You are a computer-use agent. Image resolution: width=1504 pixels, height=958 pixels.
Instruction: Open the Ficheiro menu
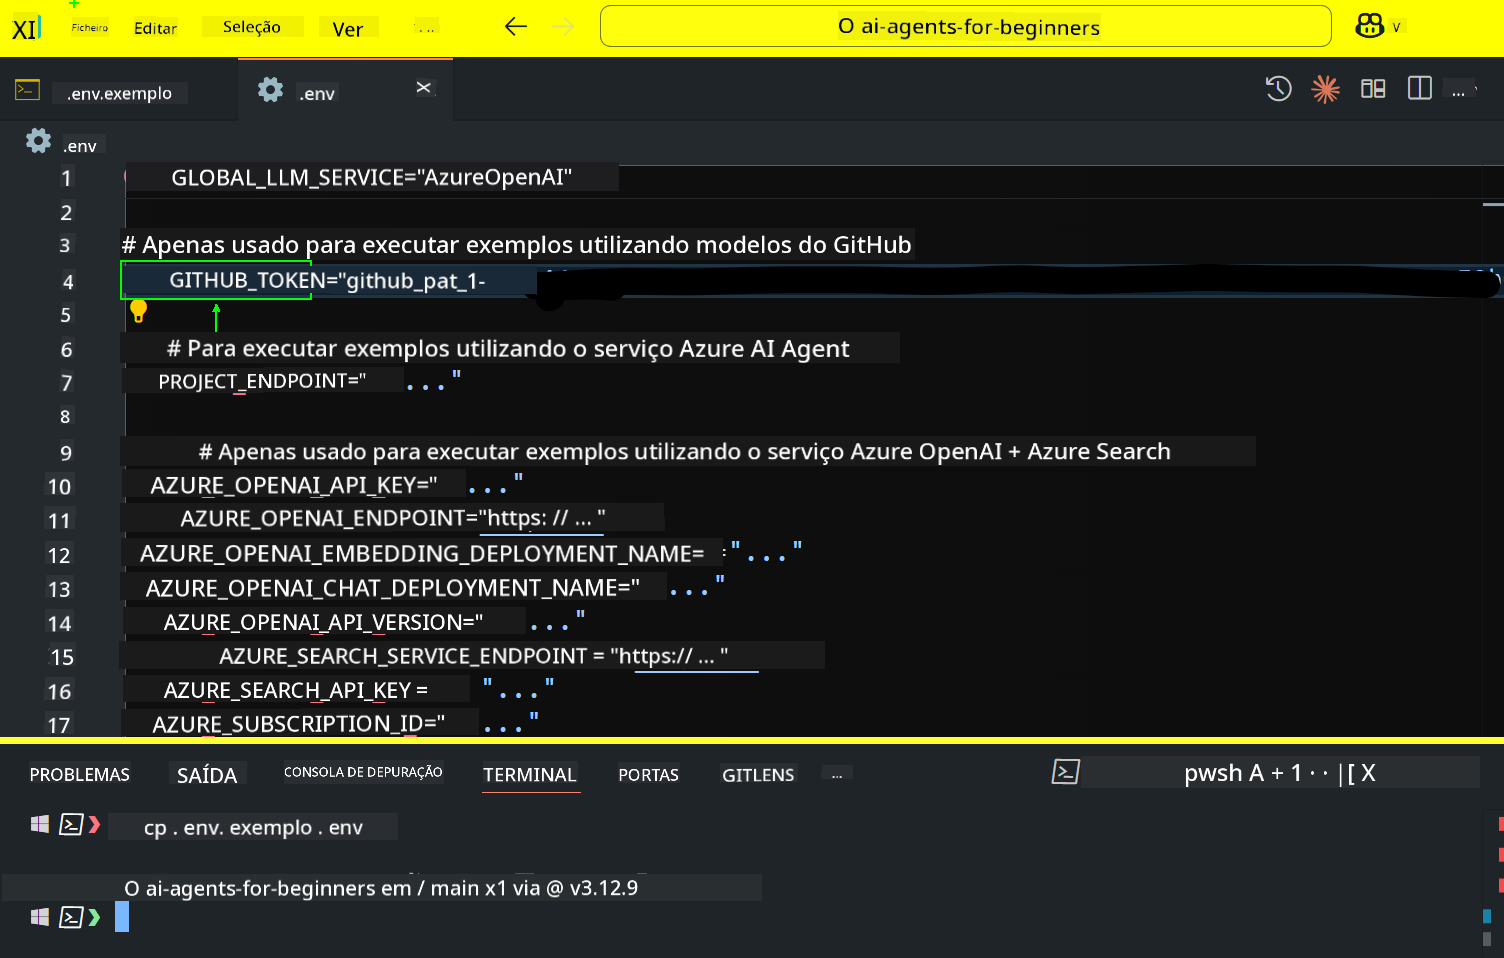click(x=90, y=27)
